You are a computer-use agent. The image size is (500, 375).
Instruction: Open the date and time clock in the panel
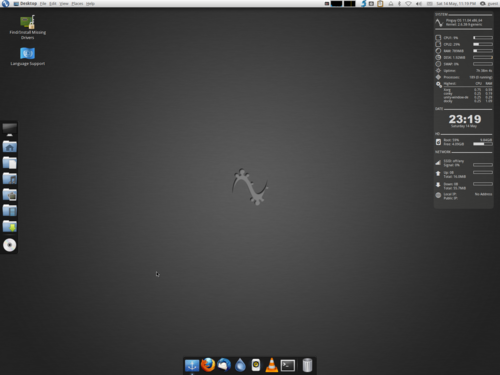coord(457,3)
